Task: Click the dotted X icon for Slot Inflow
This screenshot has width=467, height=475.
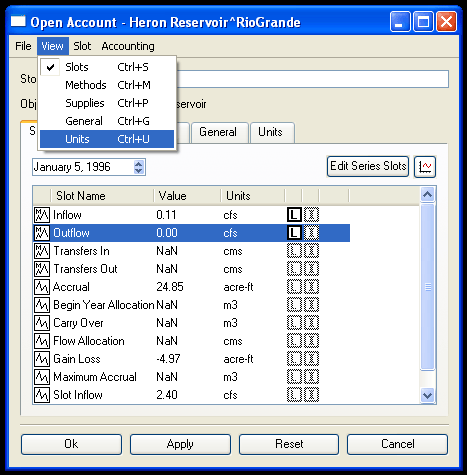Action: 311,395
